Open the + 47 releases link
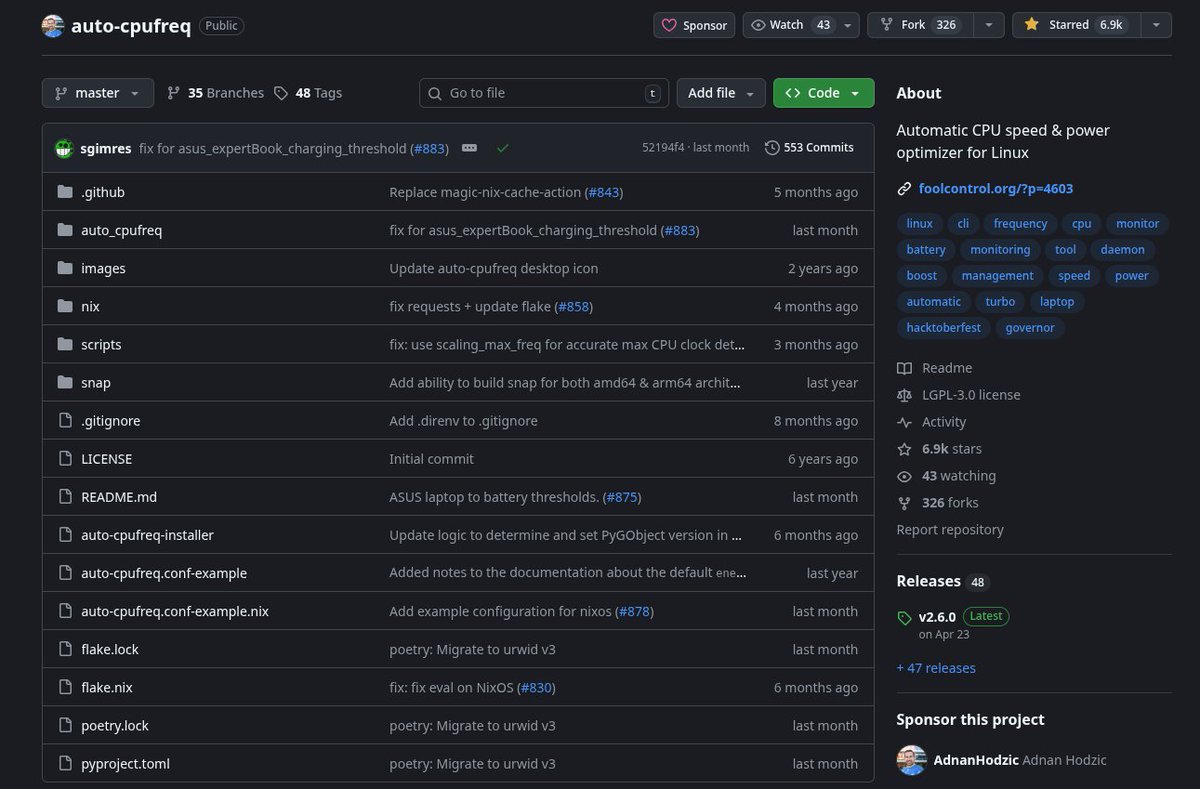Viewport: 1200px width, 789px height. click(936, 668)
